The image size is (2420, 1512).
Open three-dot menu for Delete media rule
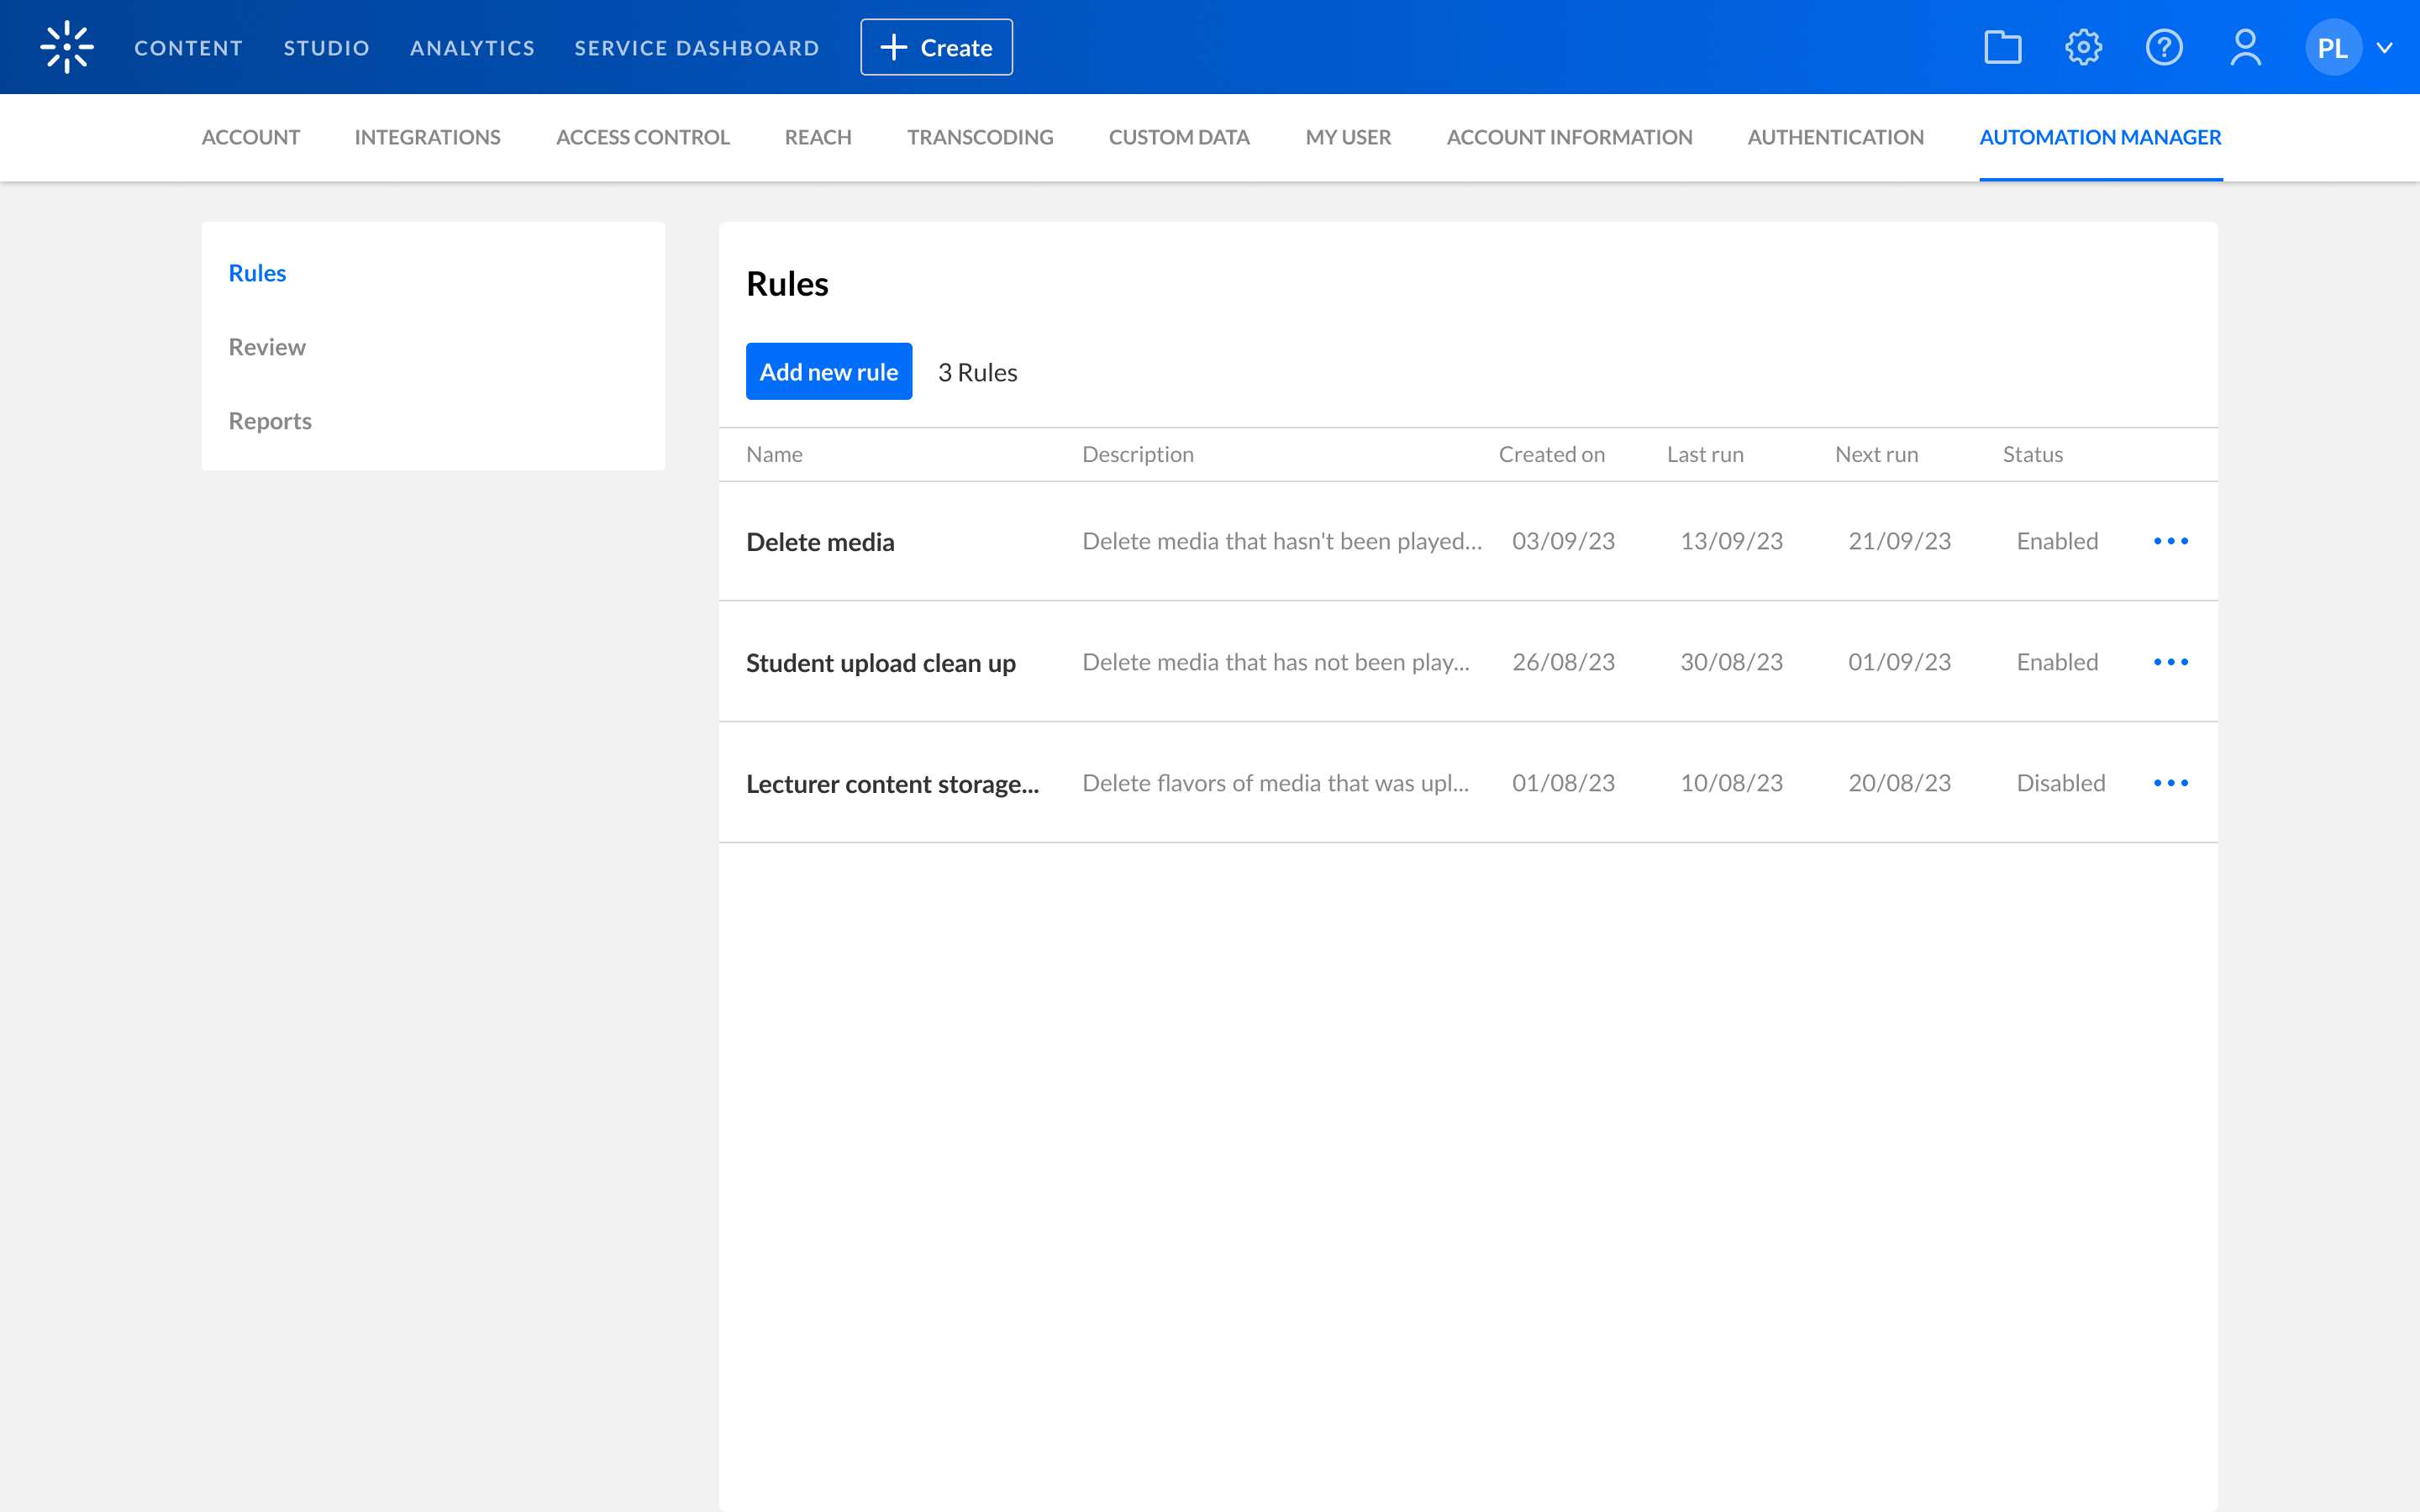(x=2170, y=541)
